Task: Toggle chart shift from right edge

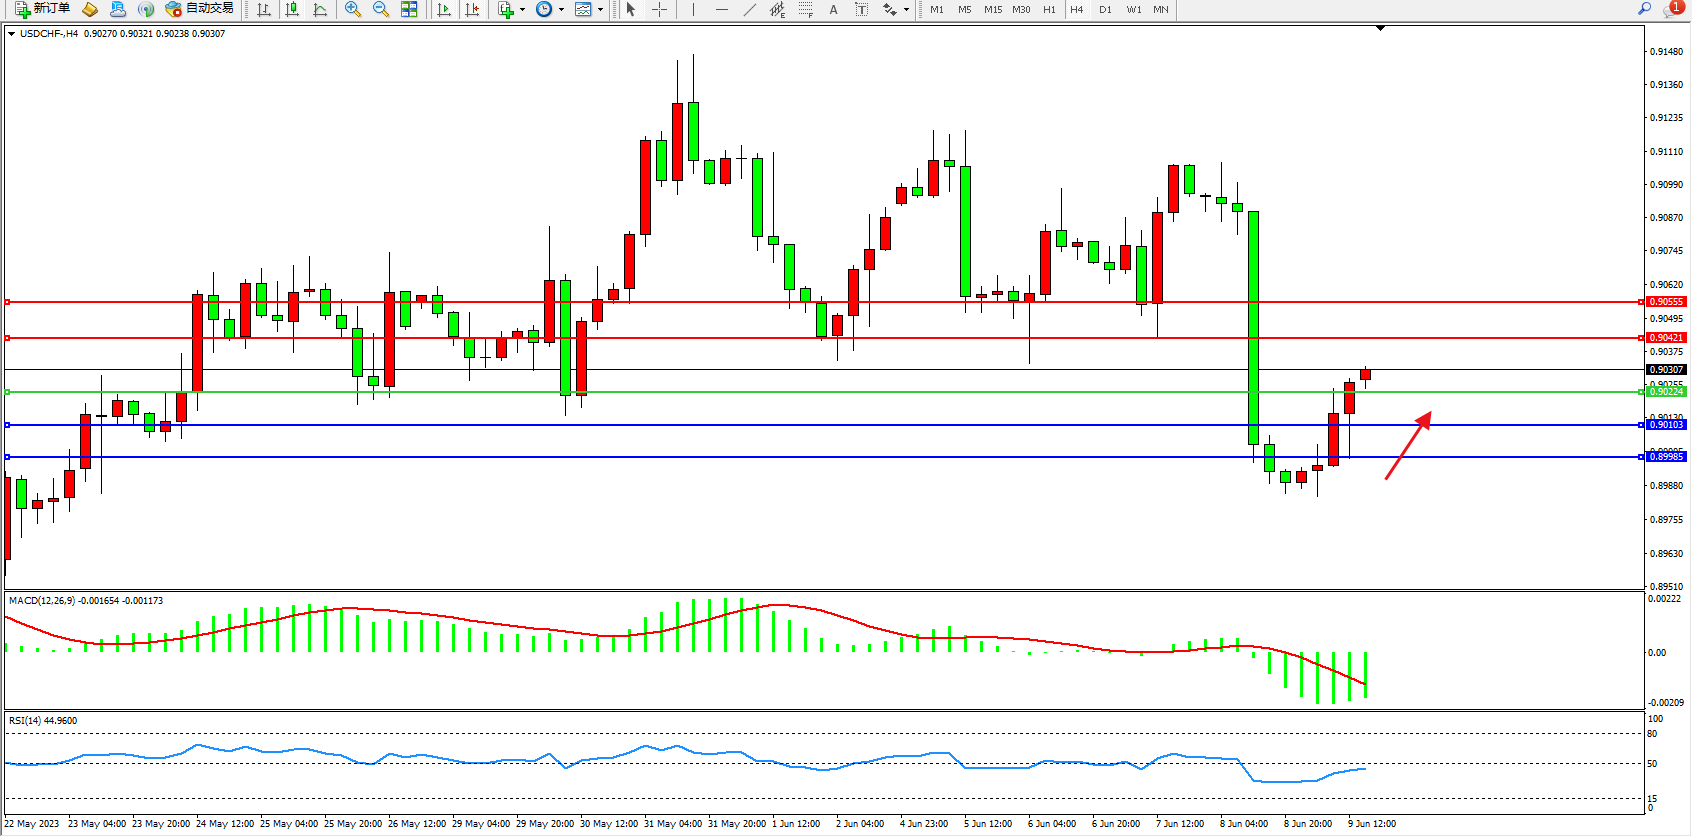Action: click(472, 9)
